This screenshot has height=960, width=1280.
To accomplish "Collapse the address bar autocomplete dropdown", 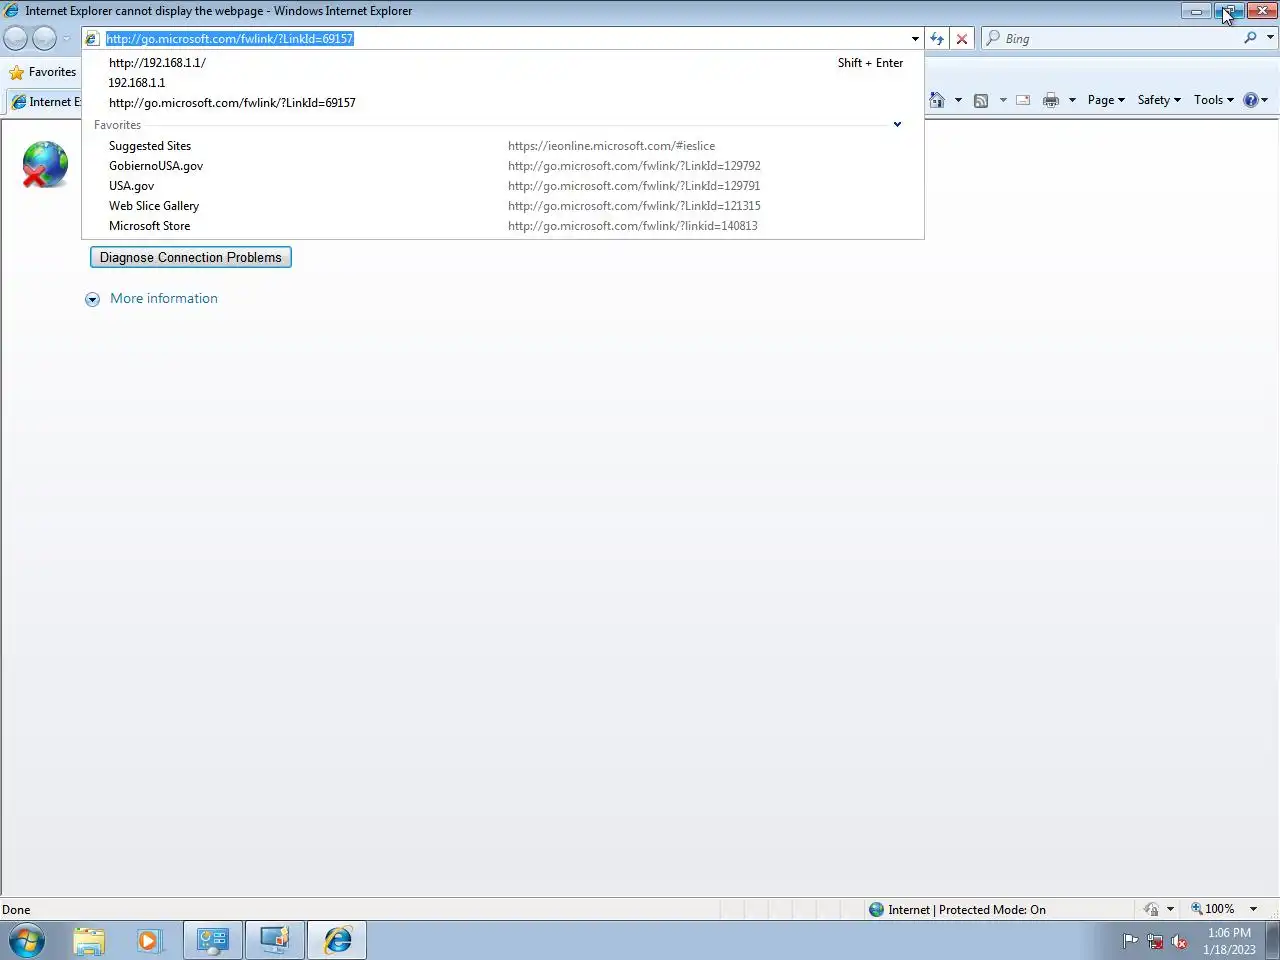I will point(914,39).
